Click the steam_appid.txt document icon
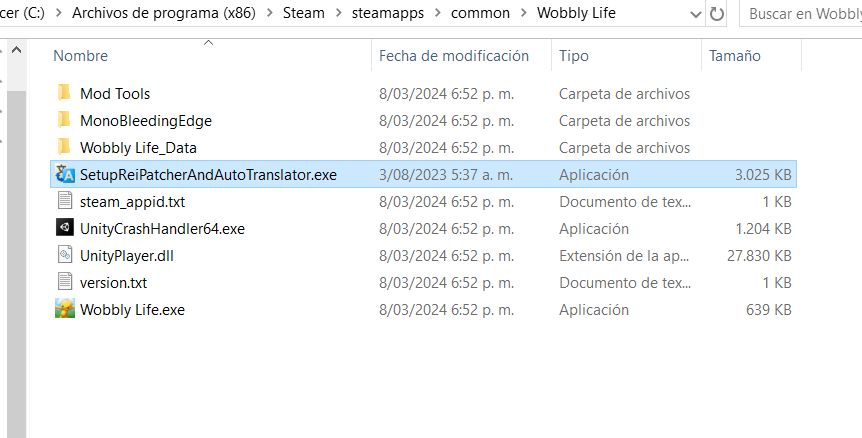This screenshot has width=862, height=438. (65, 201)
